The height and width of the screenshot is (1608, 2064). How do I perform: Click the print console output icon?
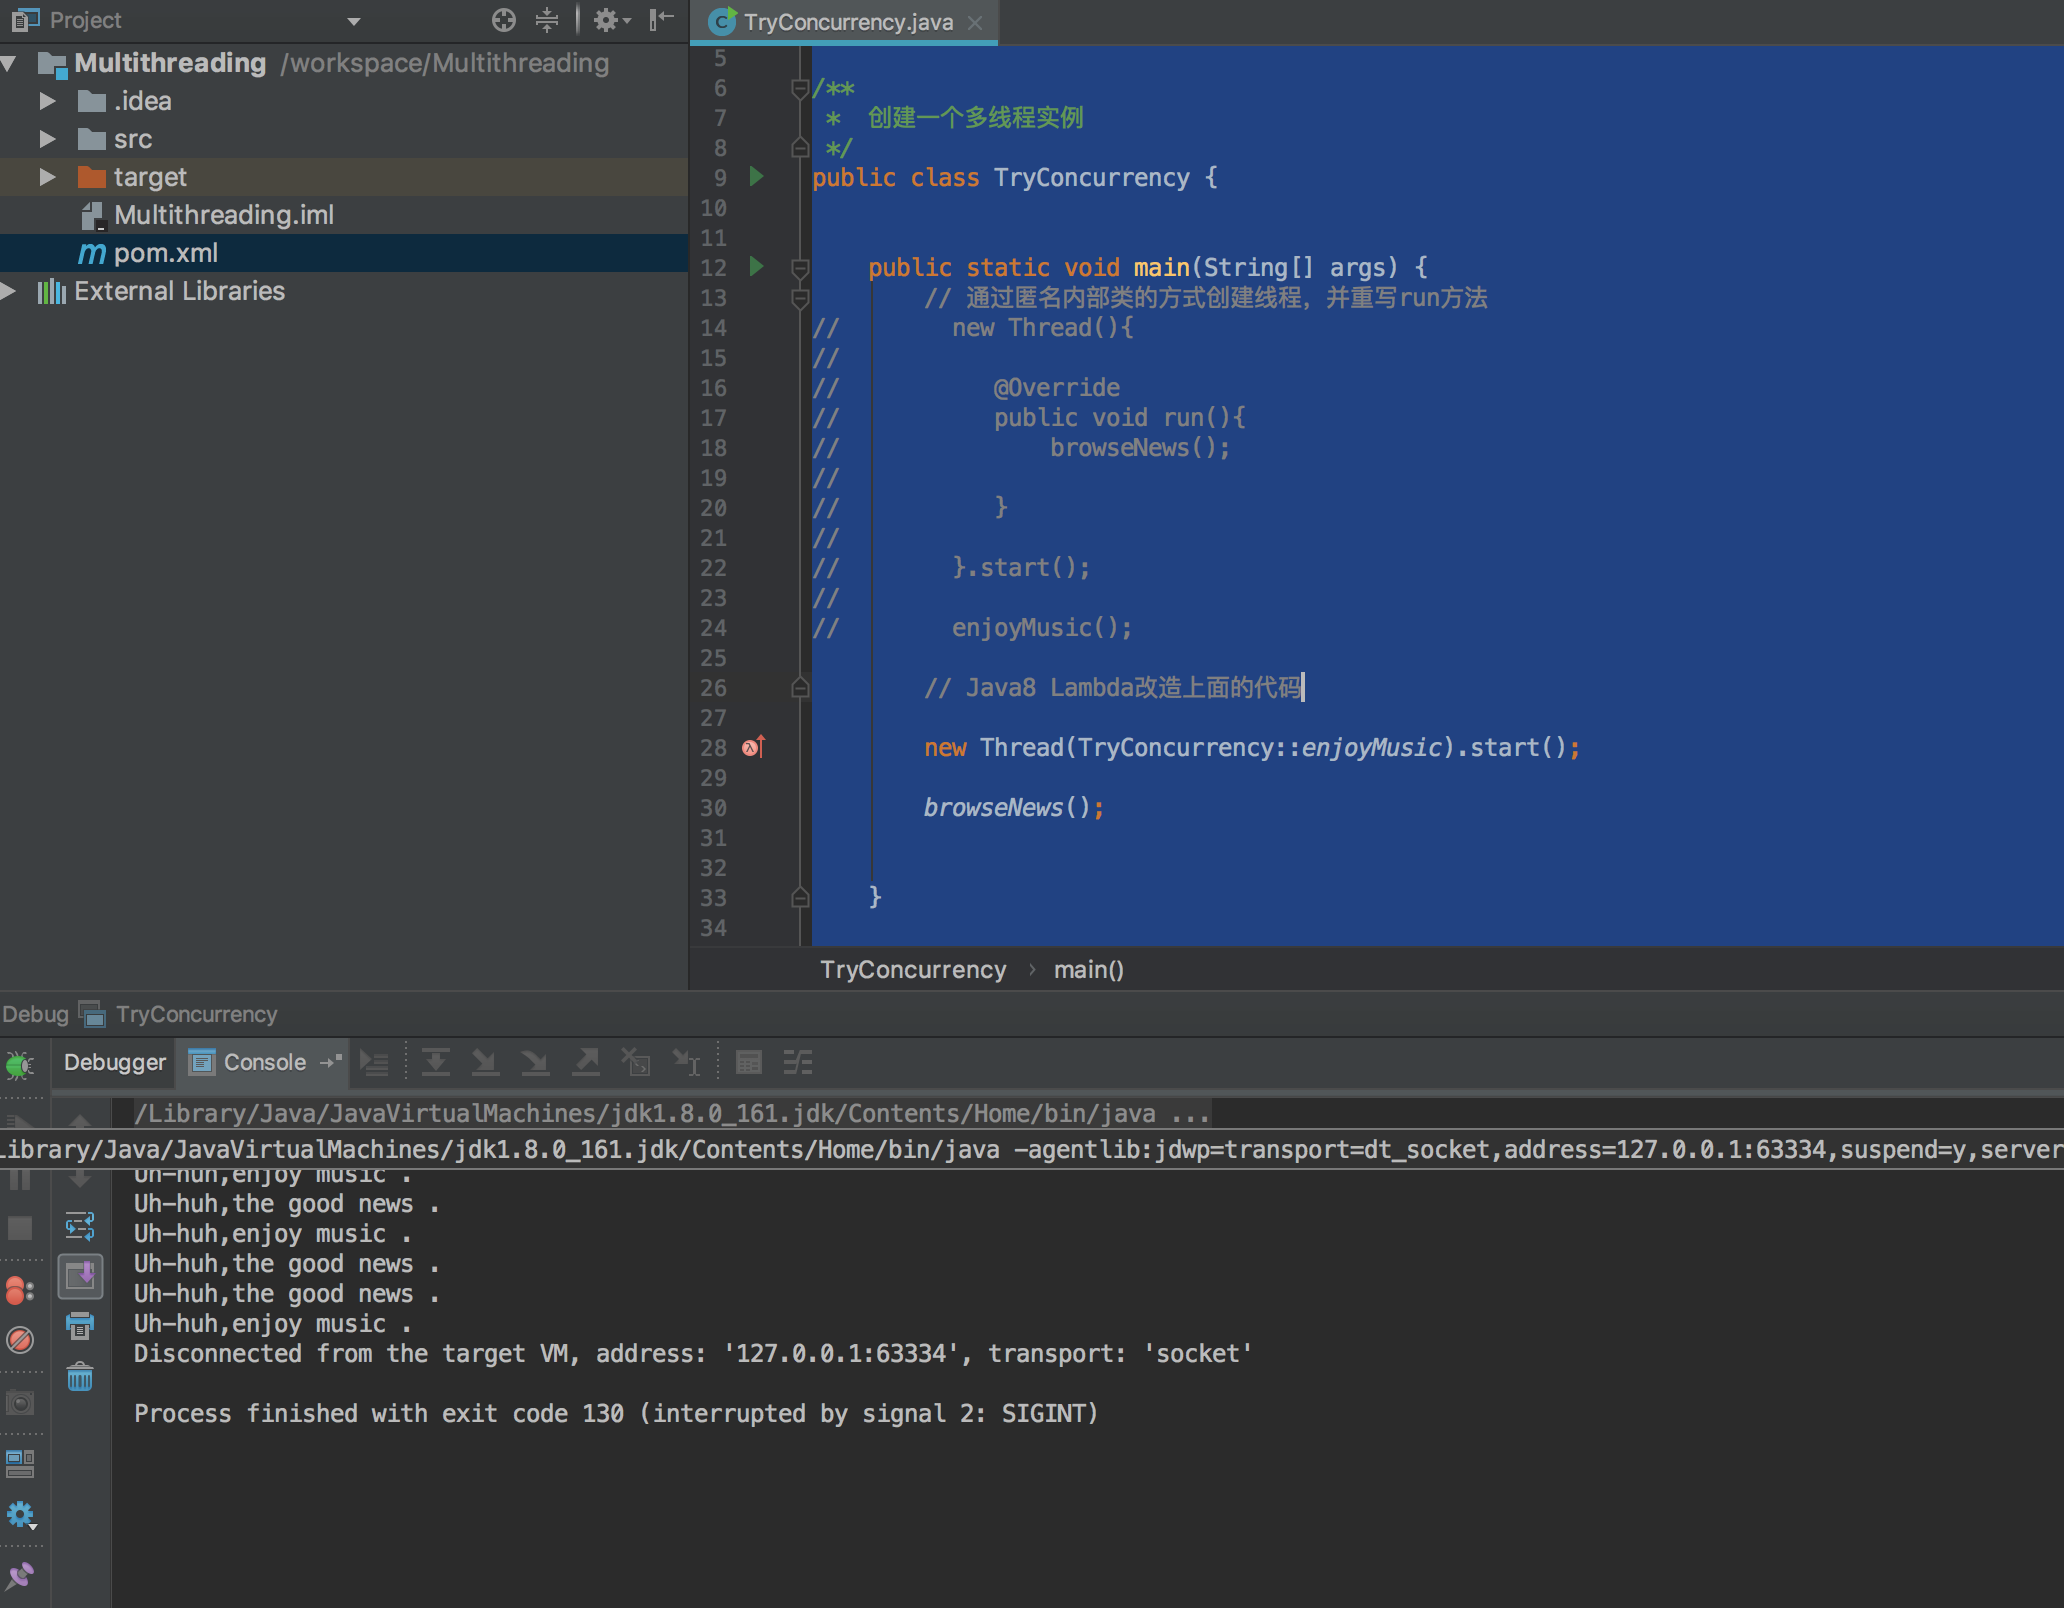pyautogui.click(x=80, y=1327)
